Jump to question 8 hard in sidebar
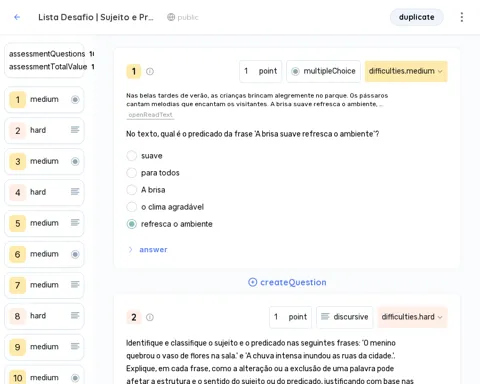The image size is (480, 384). [x=44, y=316]
